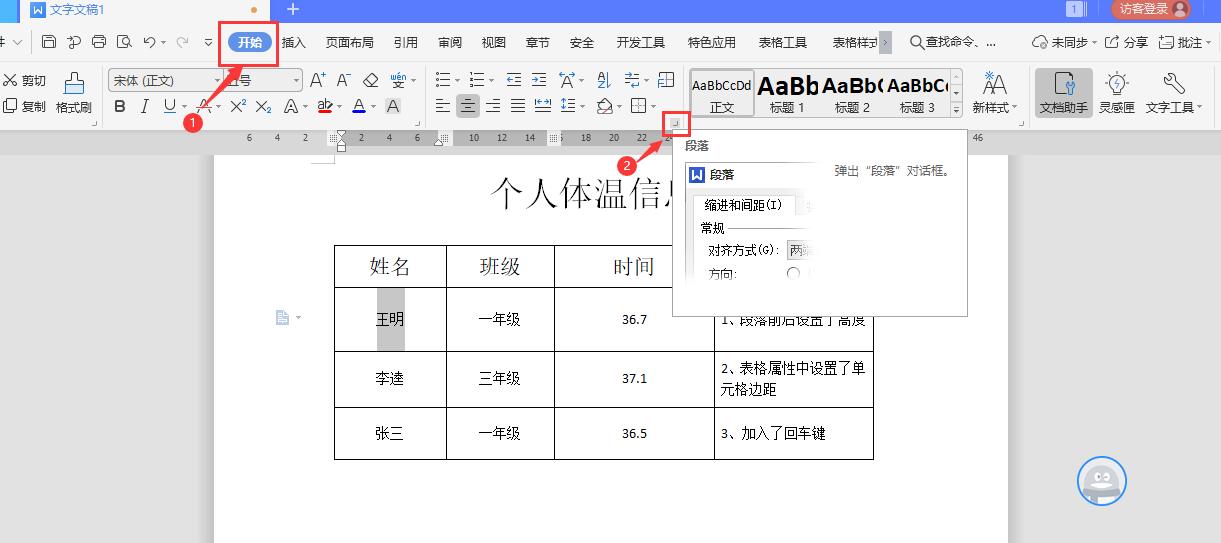Click the show/hide table gridlines icon

[666, 80]
